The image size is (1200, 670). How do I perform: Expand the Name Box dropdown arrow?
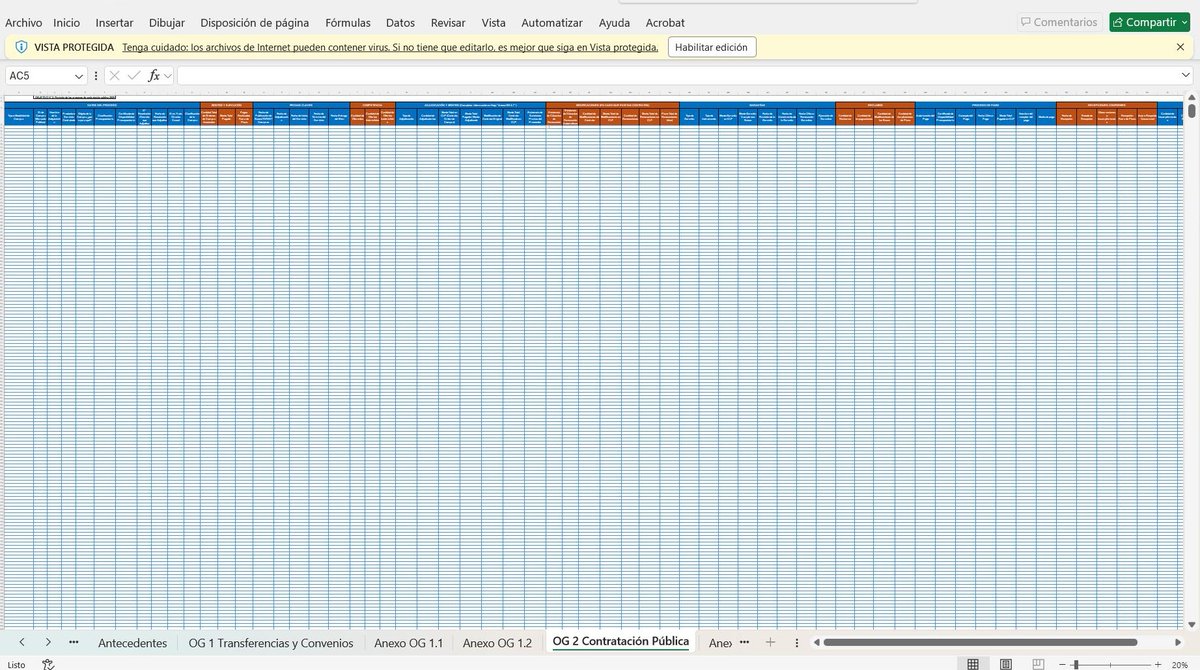(80, 76)
